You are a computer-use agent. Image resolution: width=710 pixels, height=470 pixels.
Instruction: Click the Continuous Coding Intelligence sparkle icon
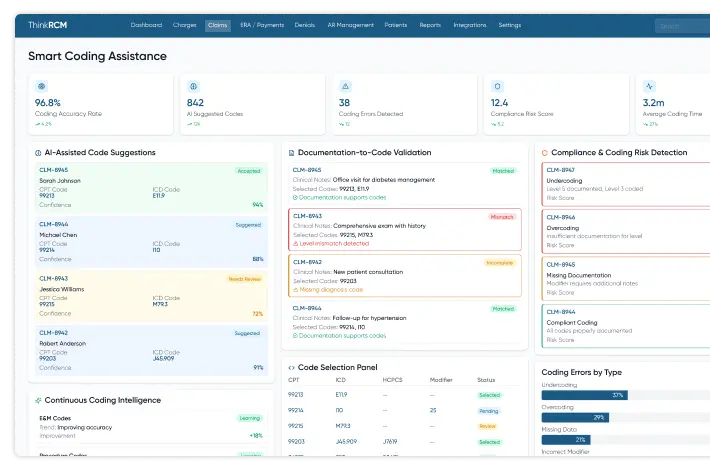(x=37, y=400)
